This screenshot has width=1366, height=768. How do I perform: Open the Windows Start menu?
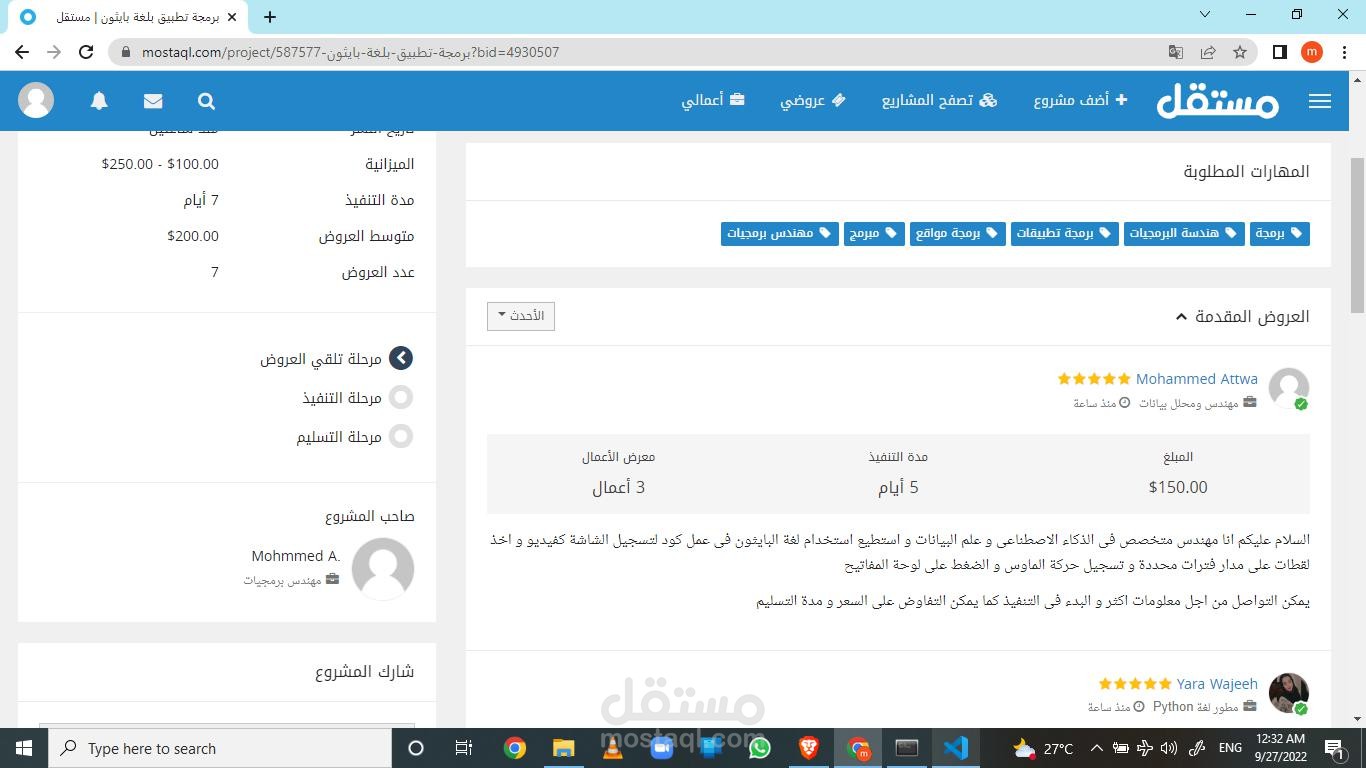pos(24,748)
